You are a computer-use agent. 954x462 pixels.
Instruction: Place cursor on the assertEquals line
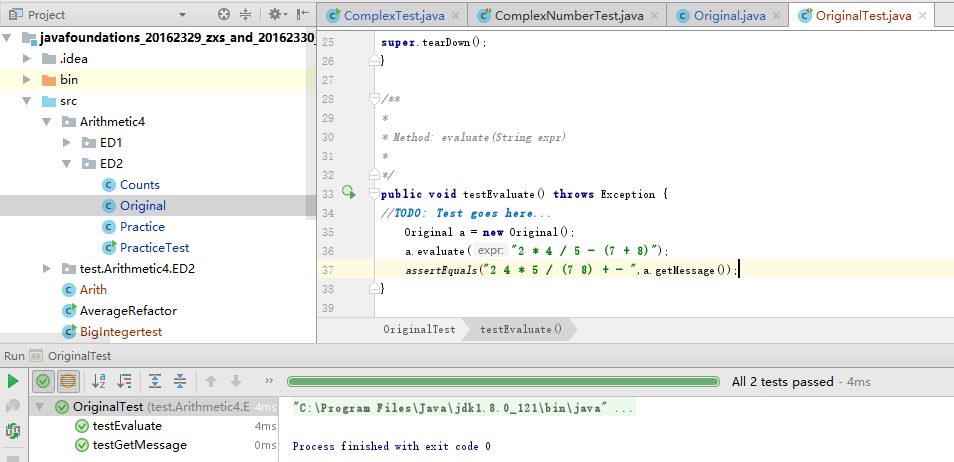point(635,269)
